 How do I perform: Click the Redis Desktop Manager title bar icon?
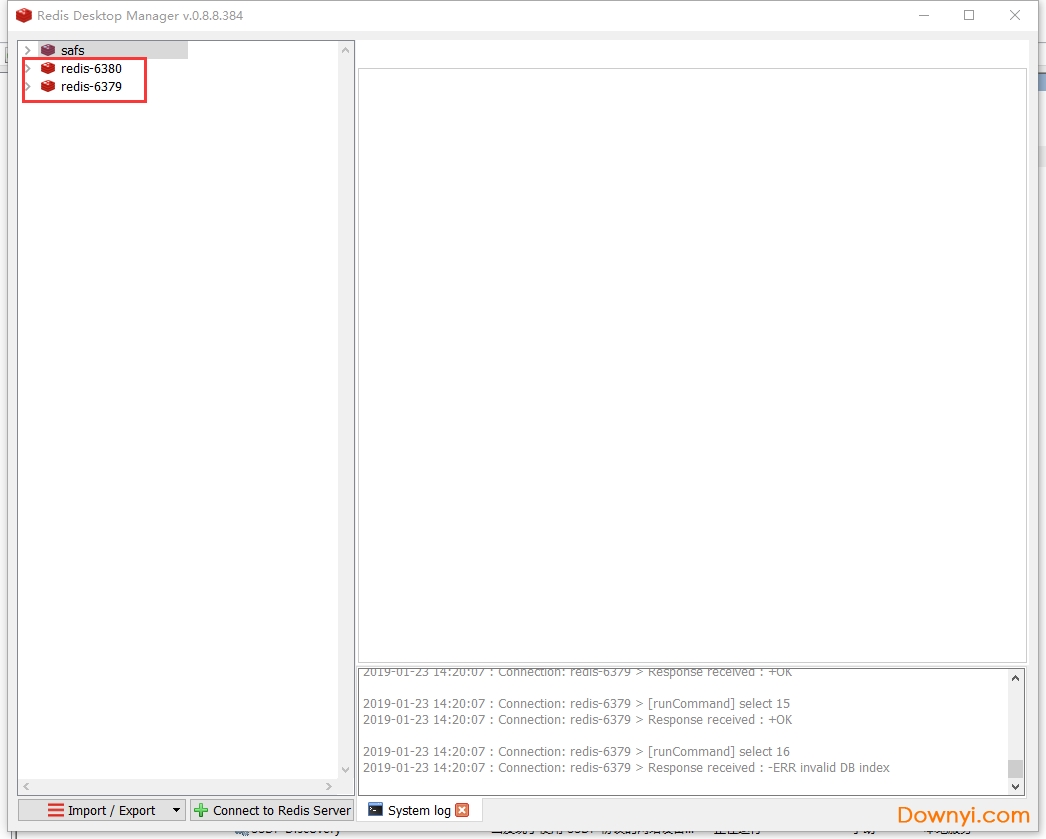(x=24, y=16)
